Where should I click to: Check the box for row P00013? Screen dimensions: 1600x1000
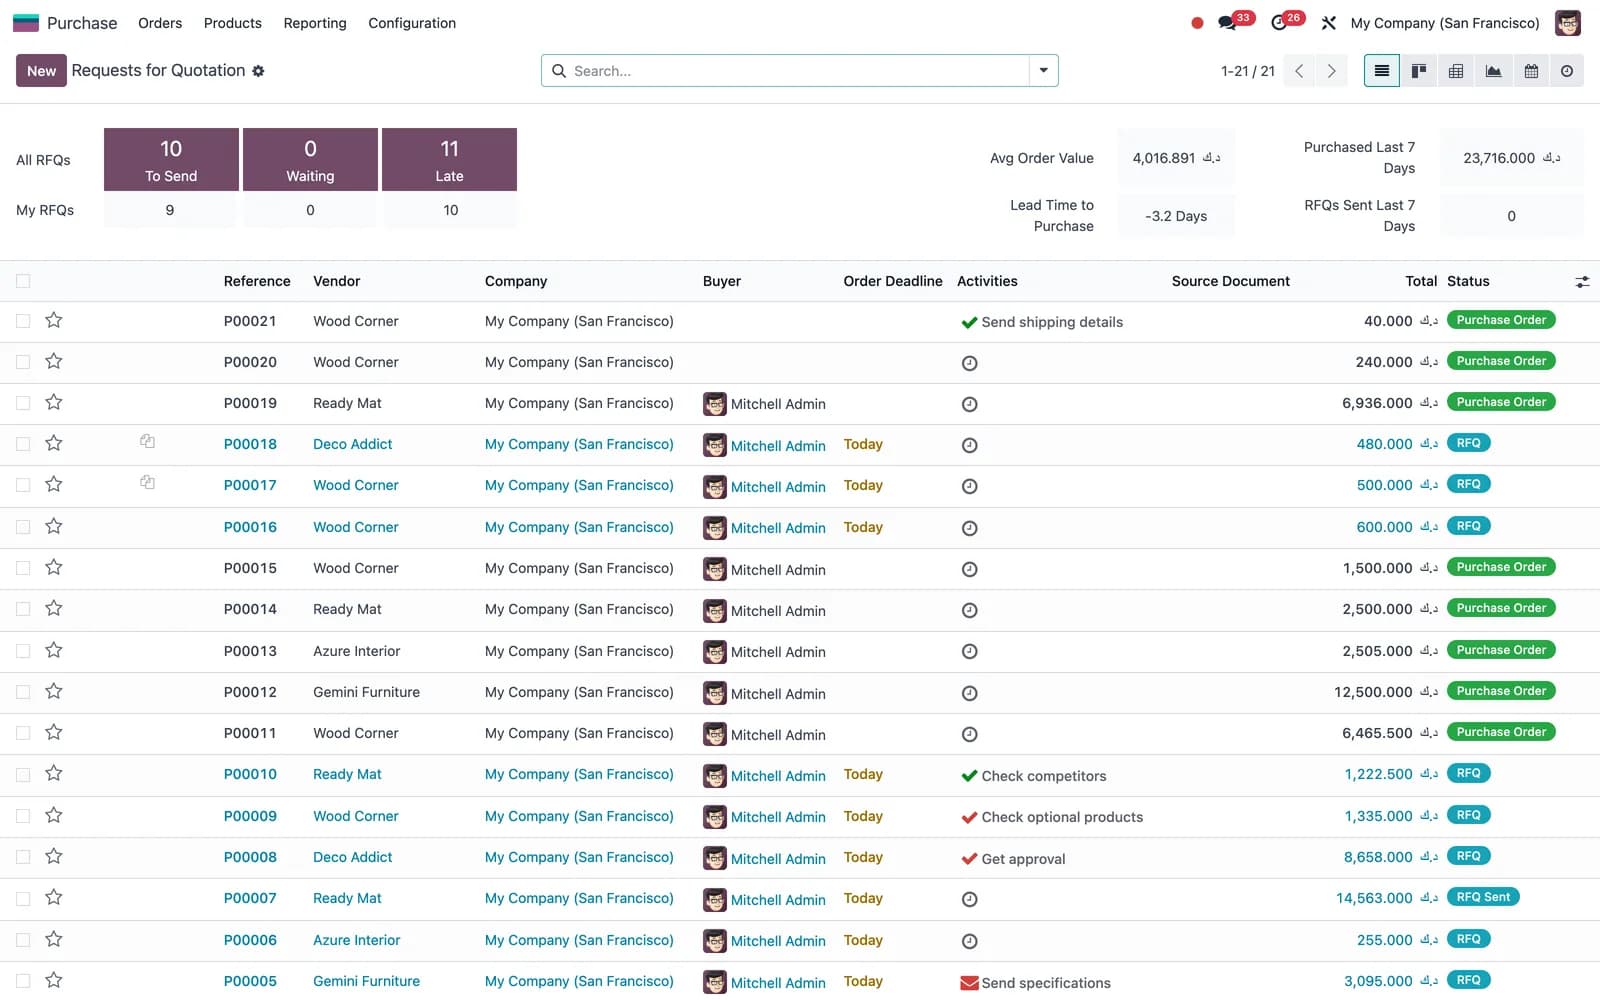pos(23,651)
